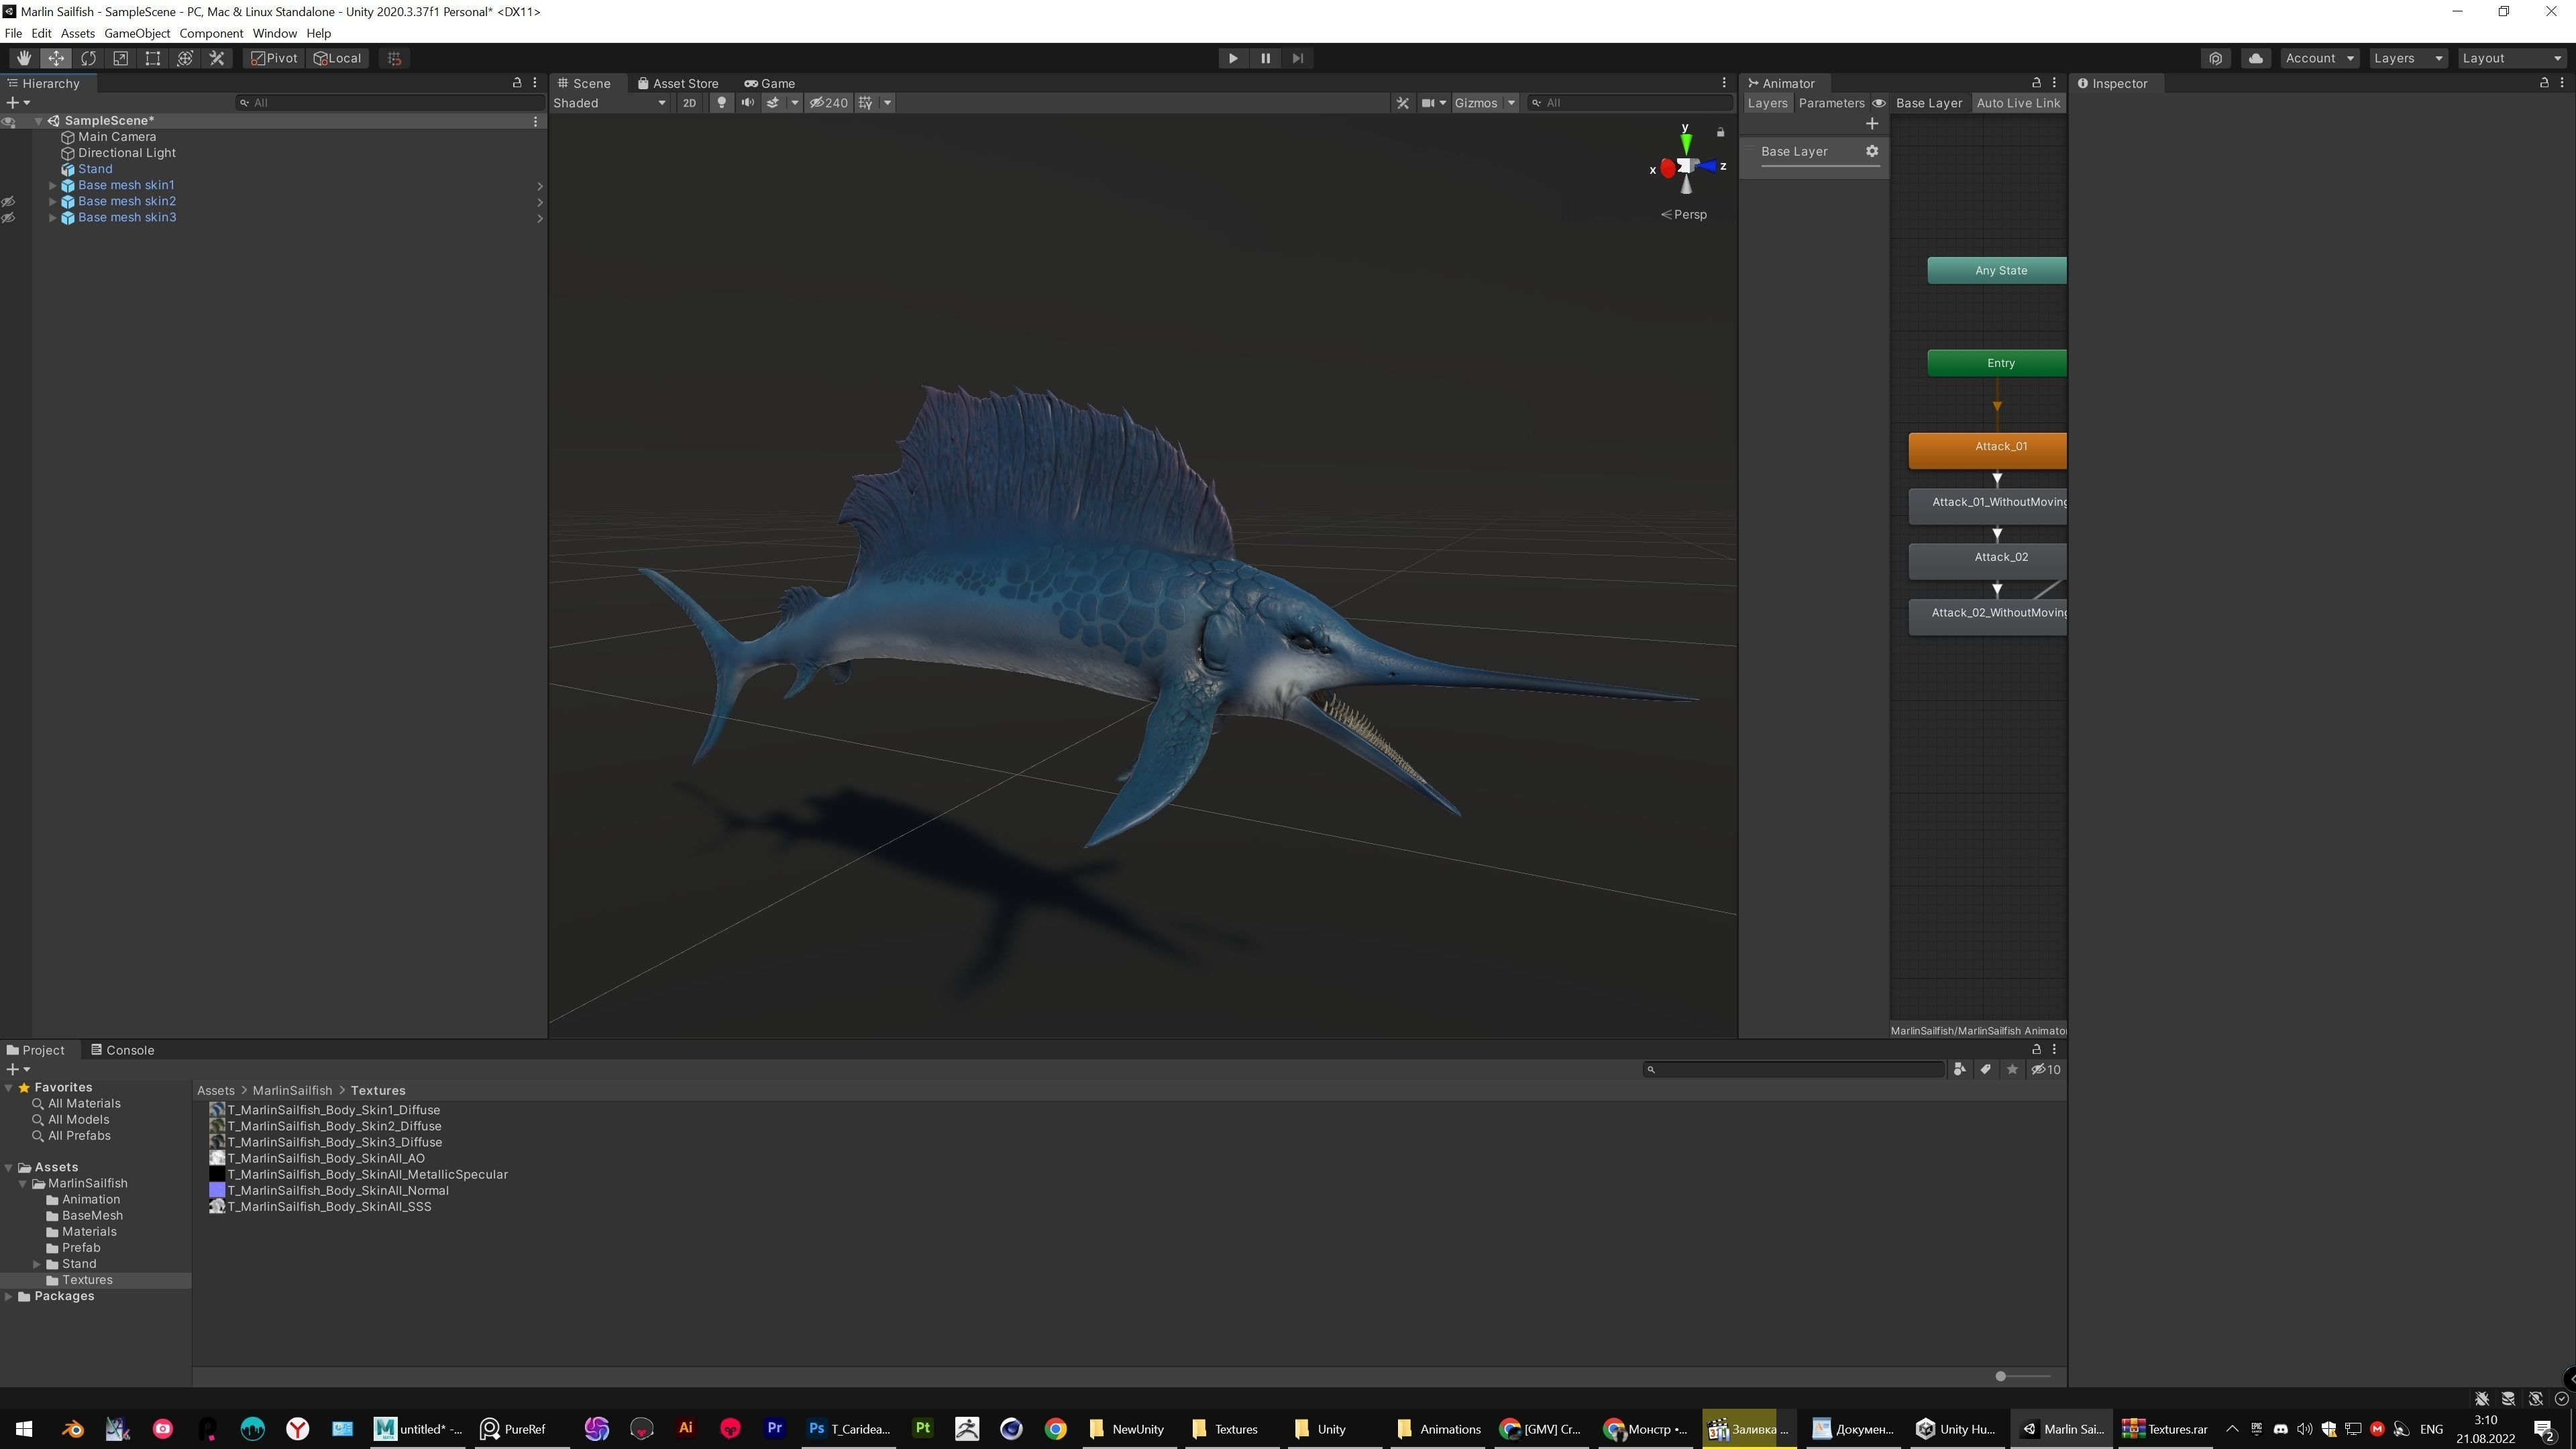
Task: Start Play mode
Action: 1233,58
